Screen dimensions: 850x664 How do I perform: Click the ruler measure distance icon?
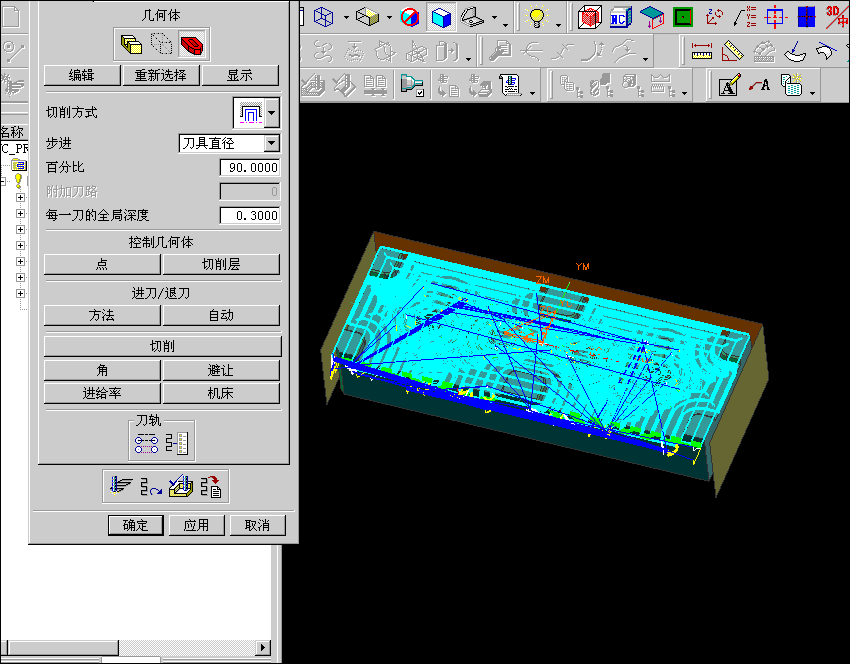[701, 51]
